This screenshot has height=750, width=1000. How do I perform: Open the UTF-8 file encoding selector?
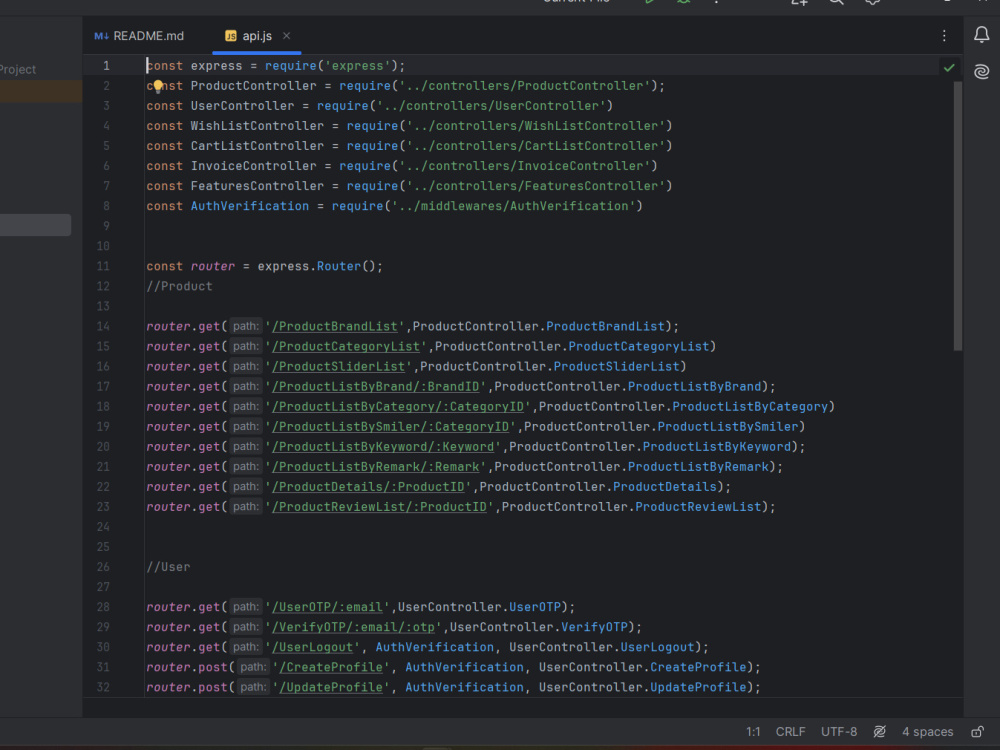[x=839, y=732]
